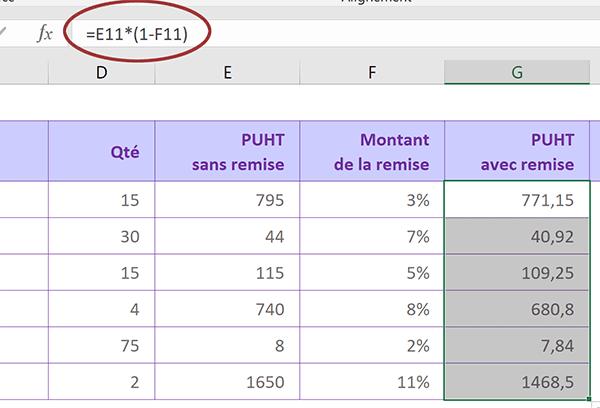Image resolution: width=600 pixels, height=408 pixels.
Task: Select the cell showing 771,15
Action: pyautogui.click(x=517, y=199)
